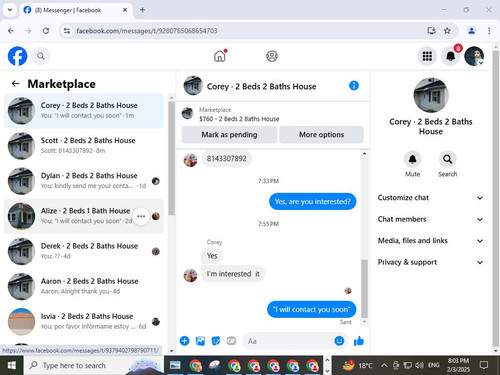Expand Media, files and links section
The image size is (500, 375).
(x=431, y=241)
